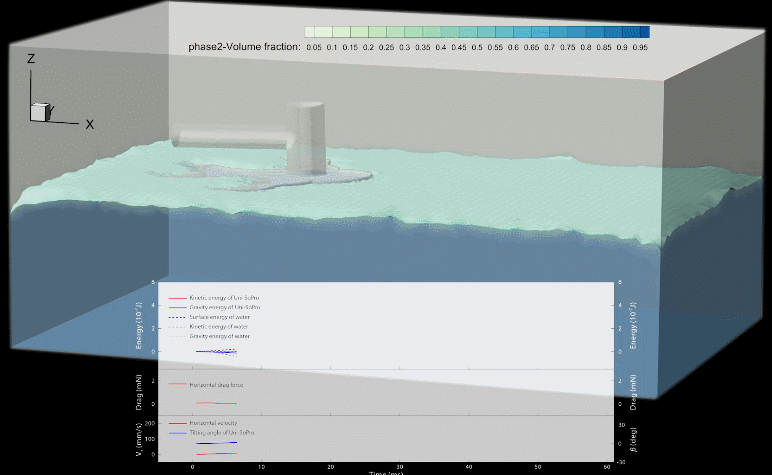
Task: Click the blue Gravity energy of Uni-SoPro line sample
Action: point(179,308)
